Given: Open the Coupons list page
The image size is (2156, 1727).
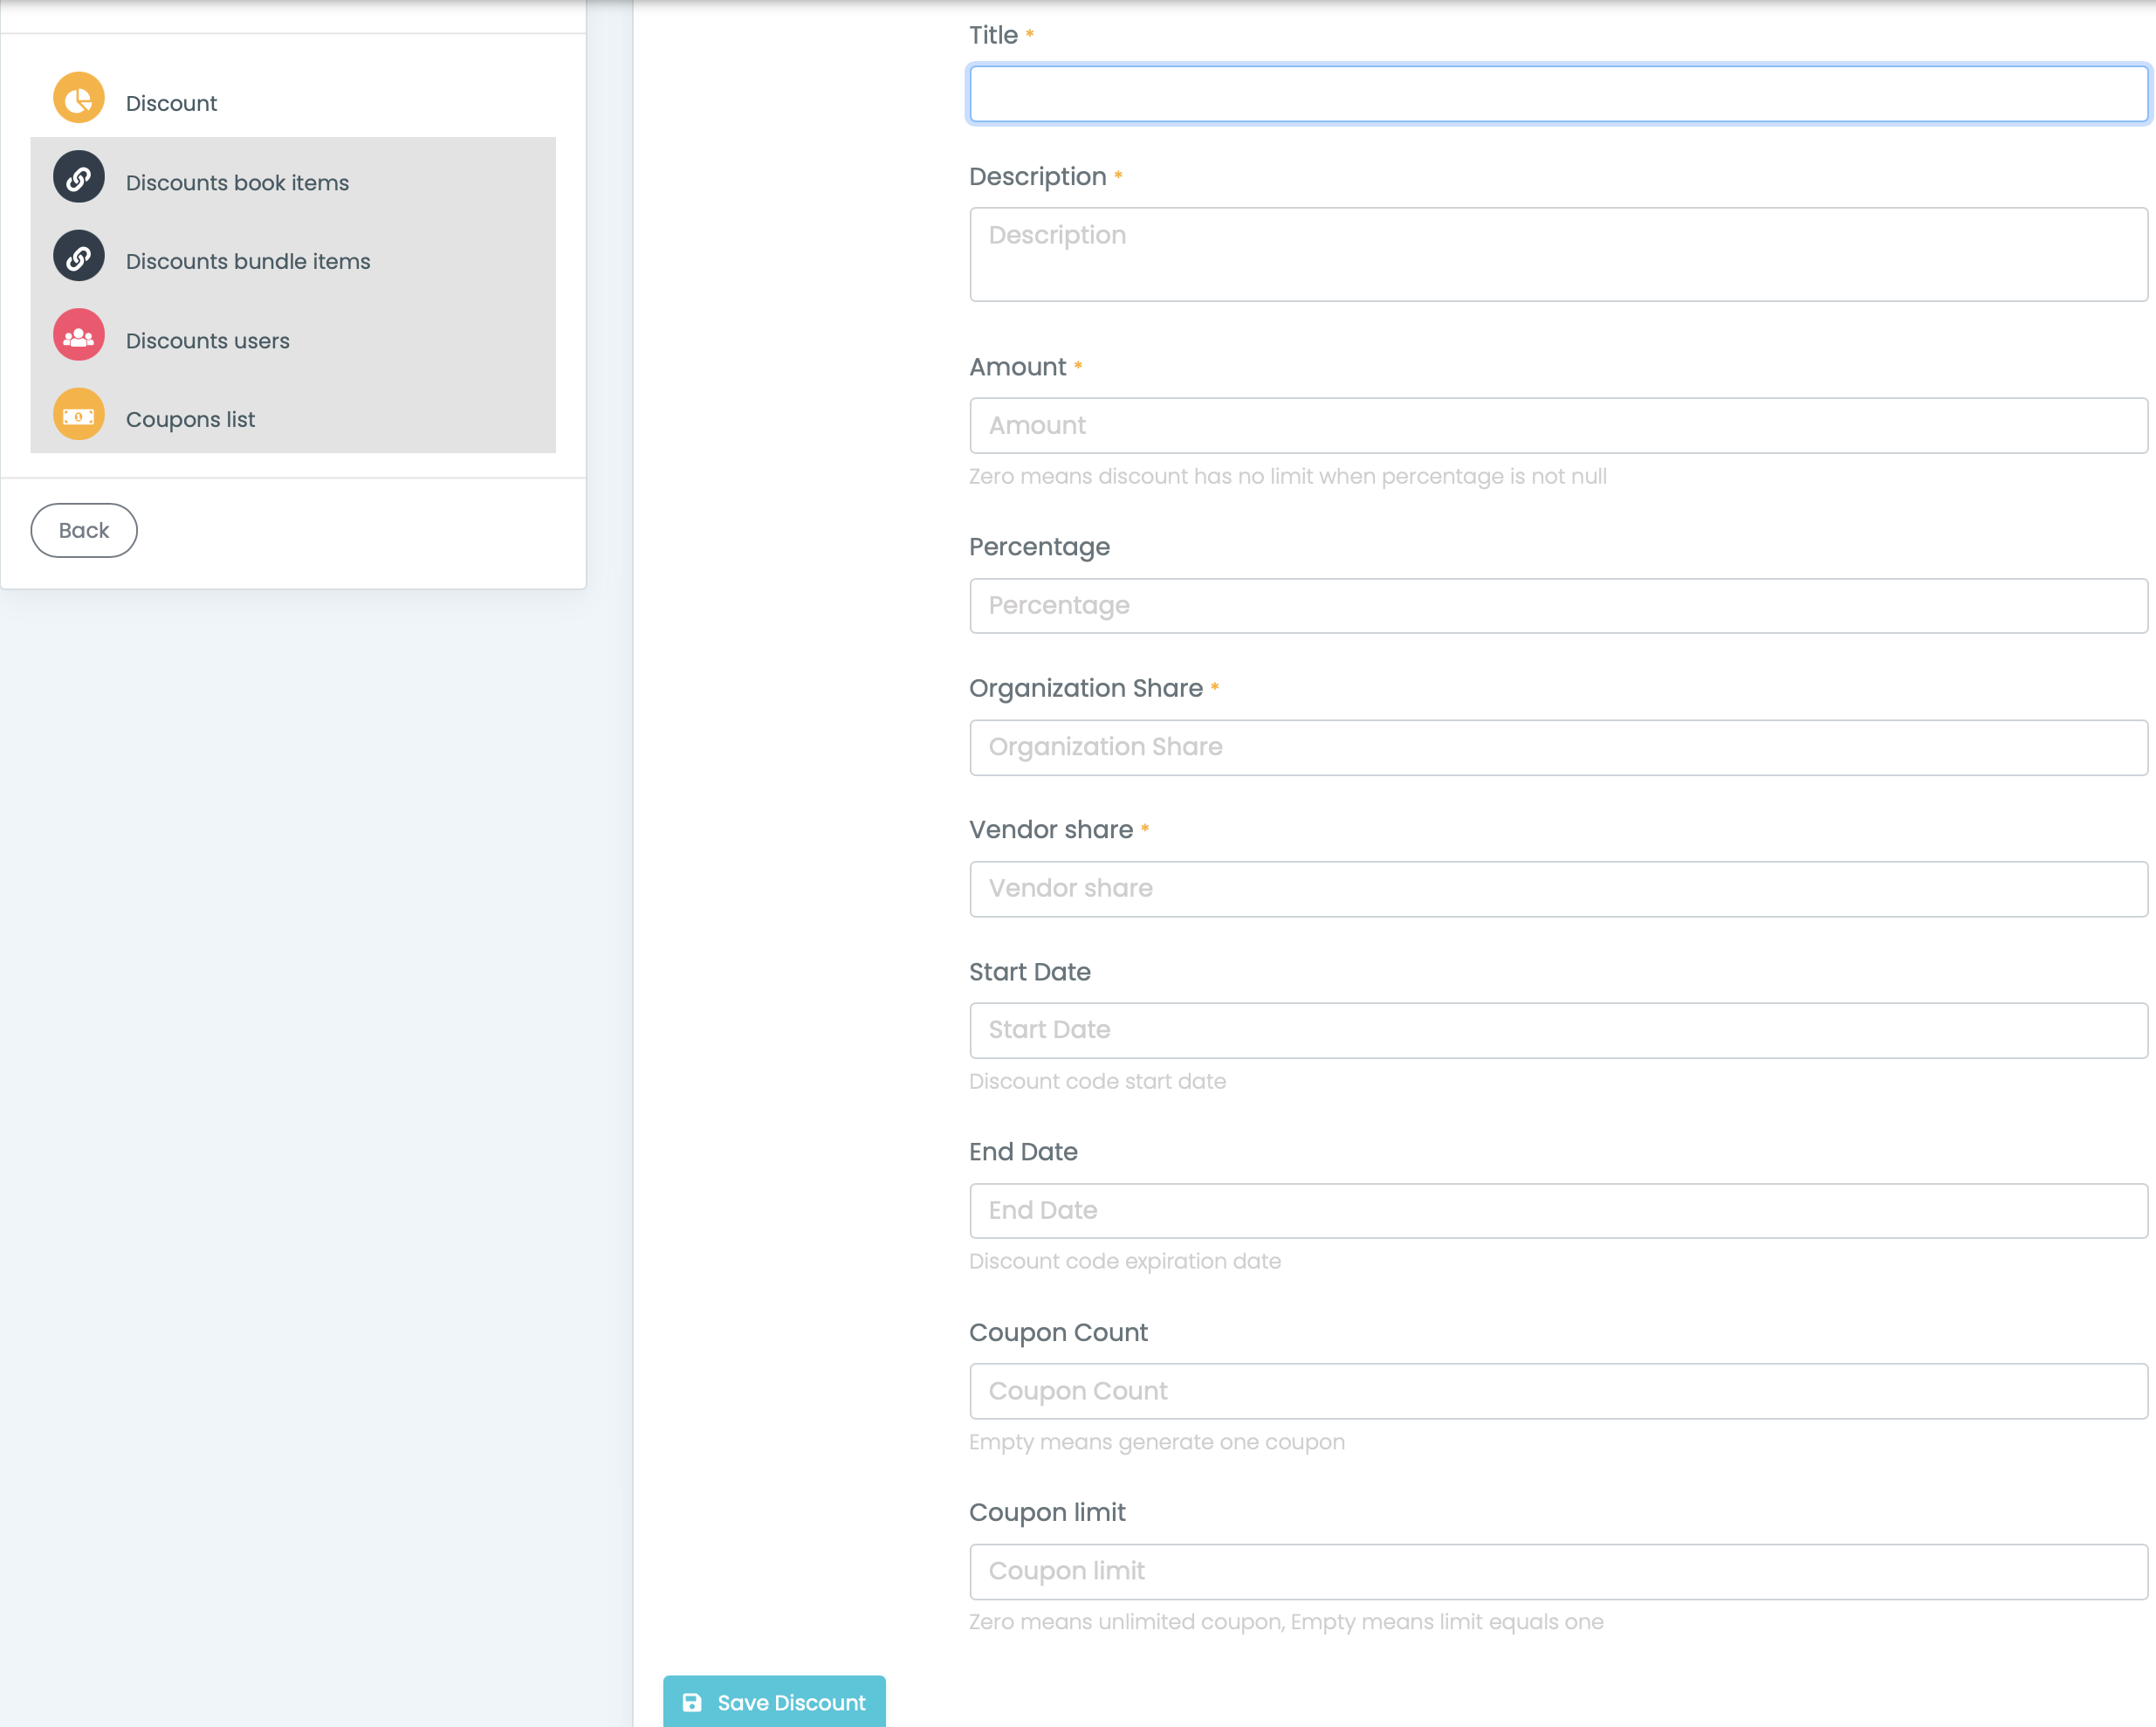Looking at the screenshot, I should coord(190,420).
